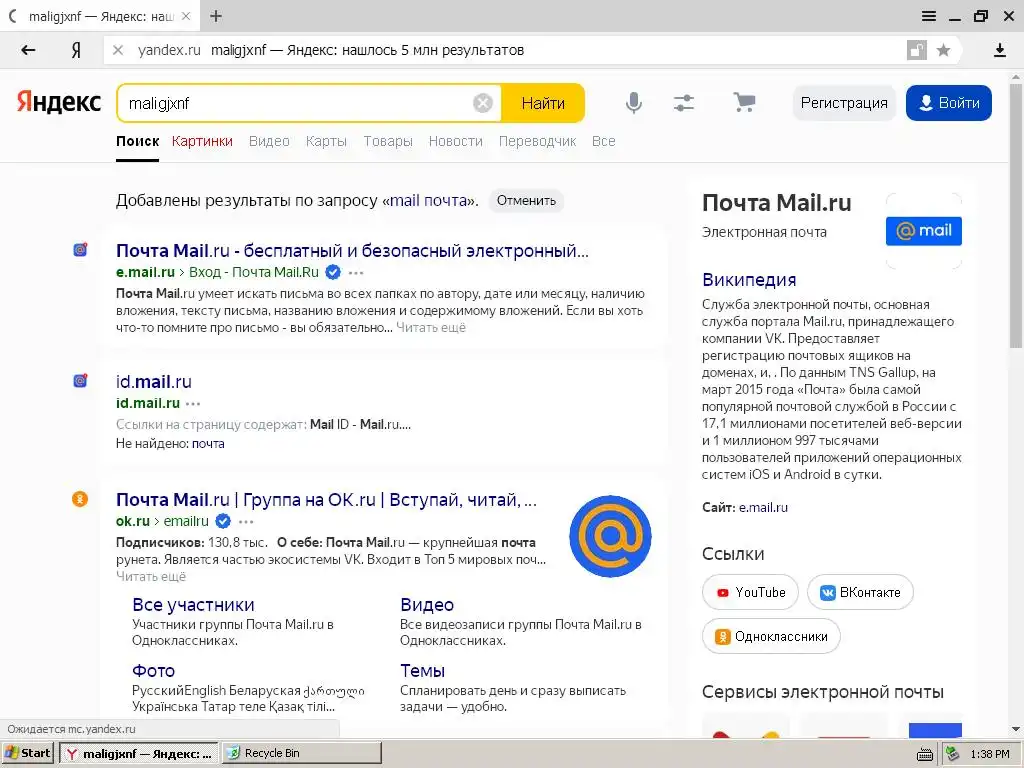Open the Windows Start button

coord(27,753)
